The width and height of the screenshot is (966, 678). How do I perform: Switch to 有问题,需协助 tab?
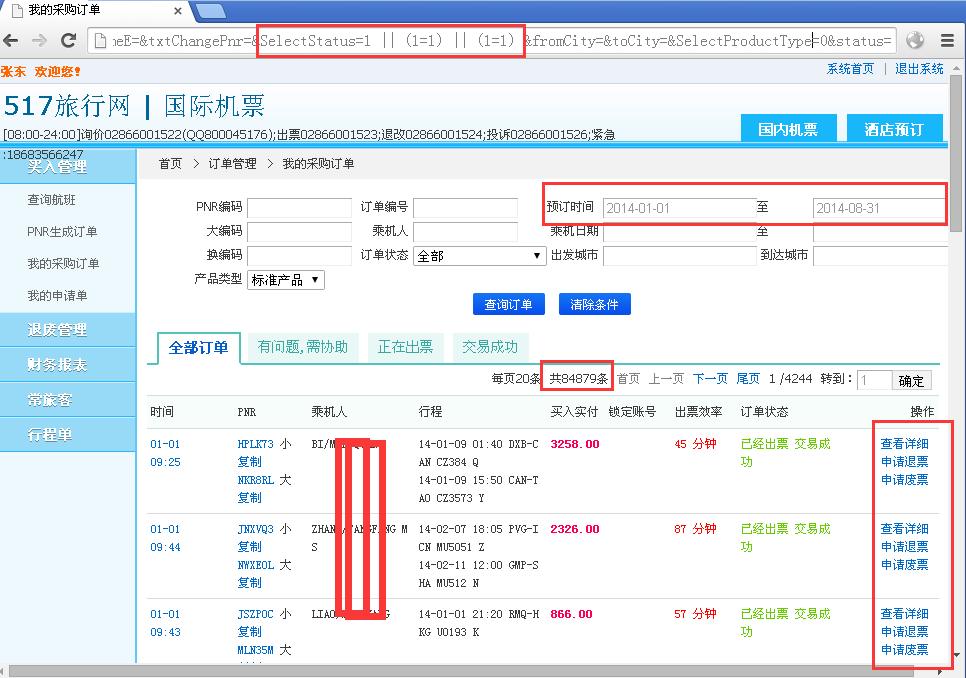(302, 347)
